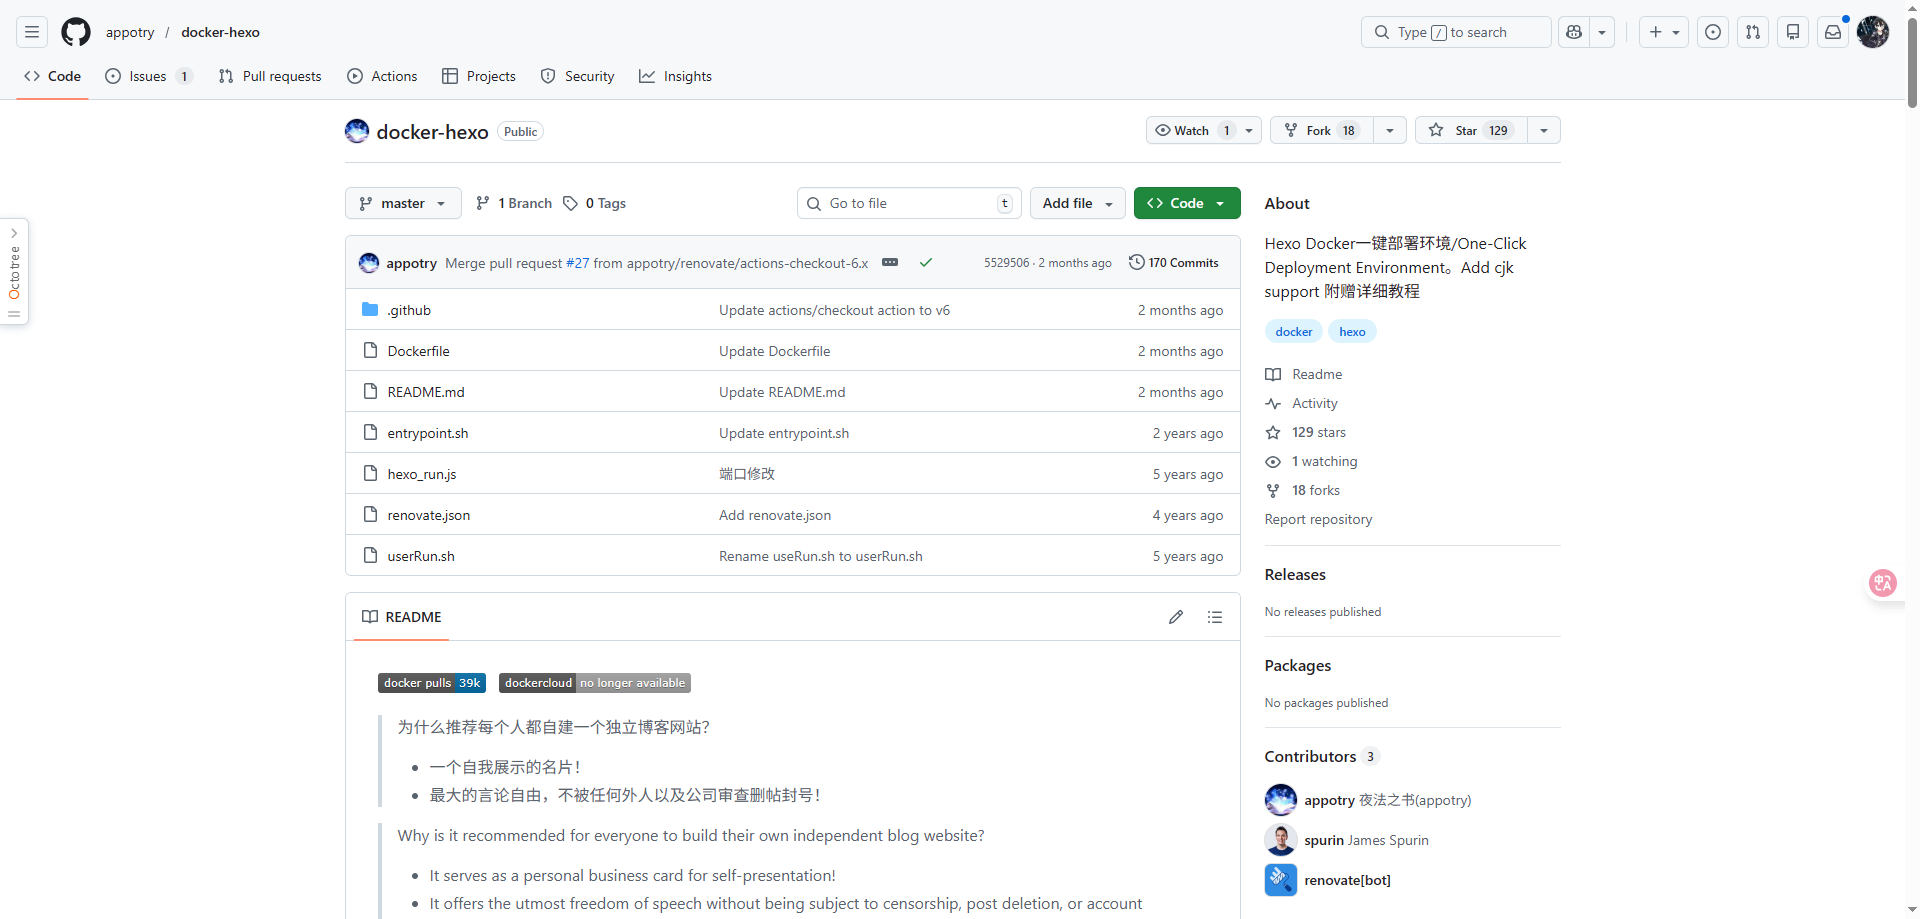1920x919 pixels.
Task: Star this repository
Action: (x=1471, y=130)
